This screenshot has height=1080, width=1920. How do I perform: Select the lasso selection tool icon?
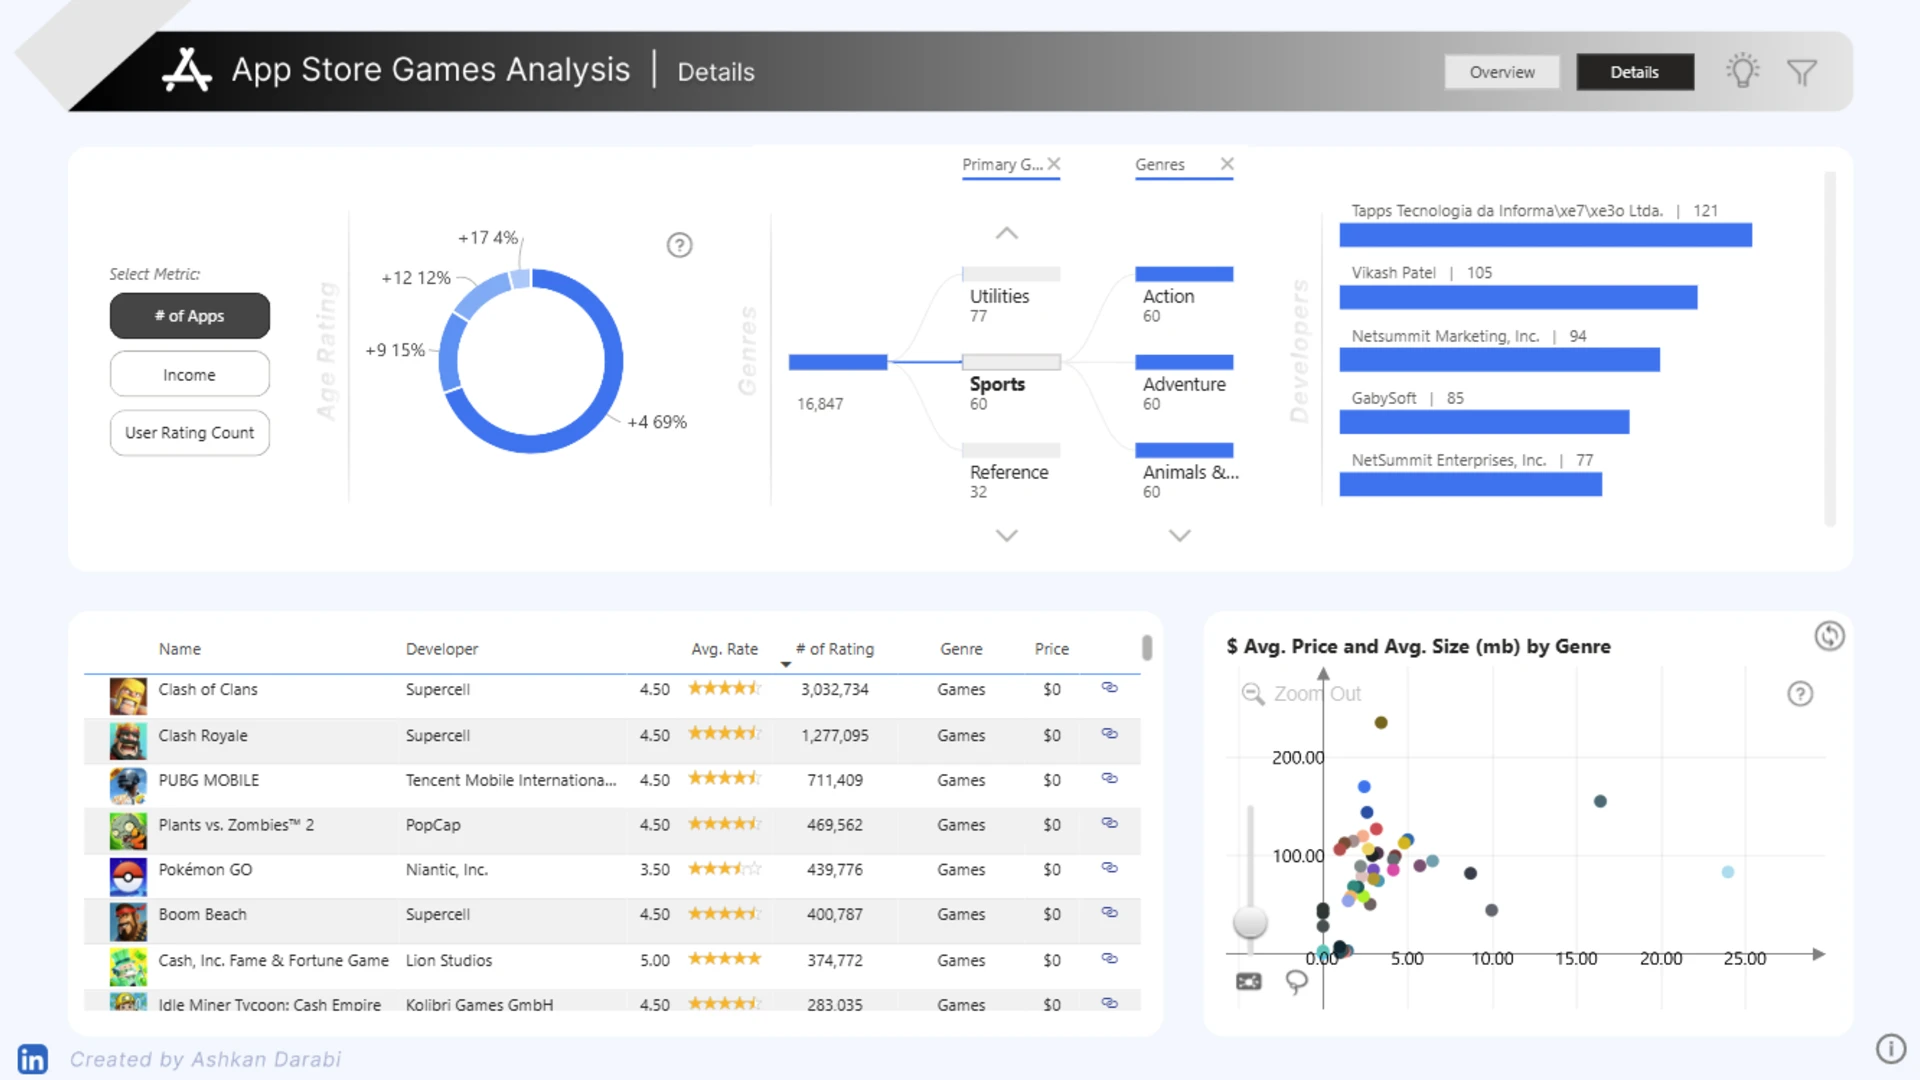(x=1296, y=982)
